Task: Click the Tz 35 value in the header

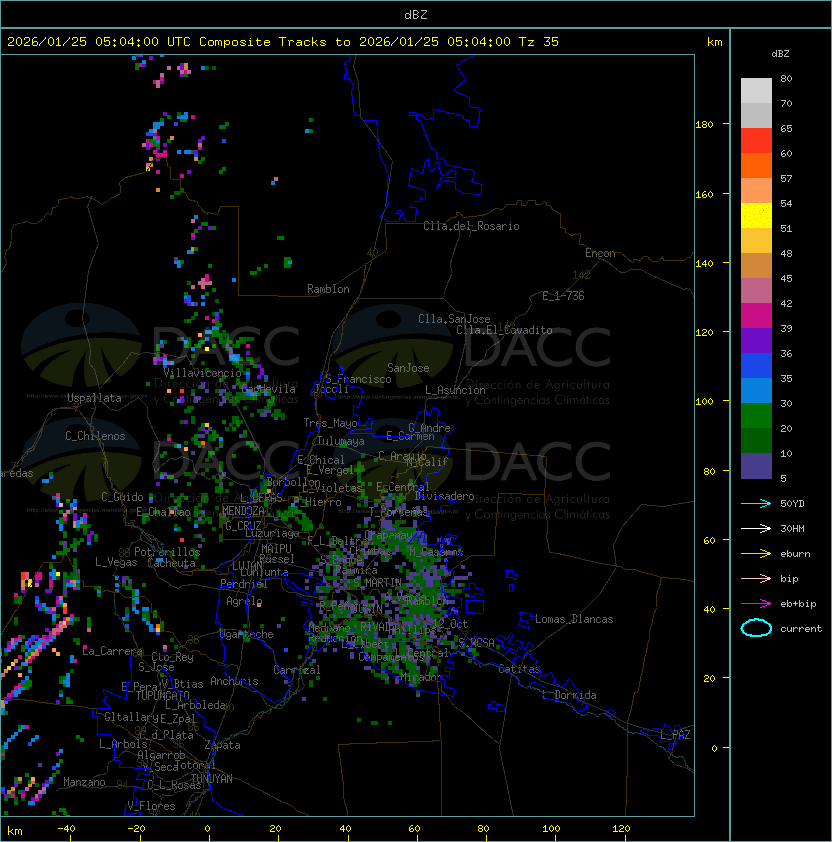Action: (x=539, y=42)
